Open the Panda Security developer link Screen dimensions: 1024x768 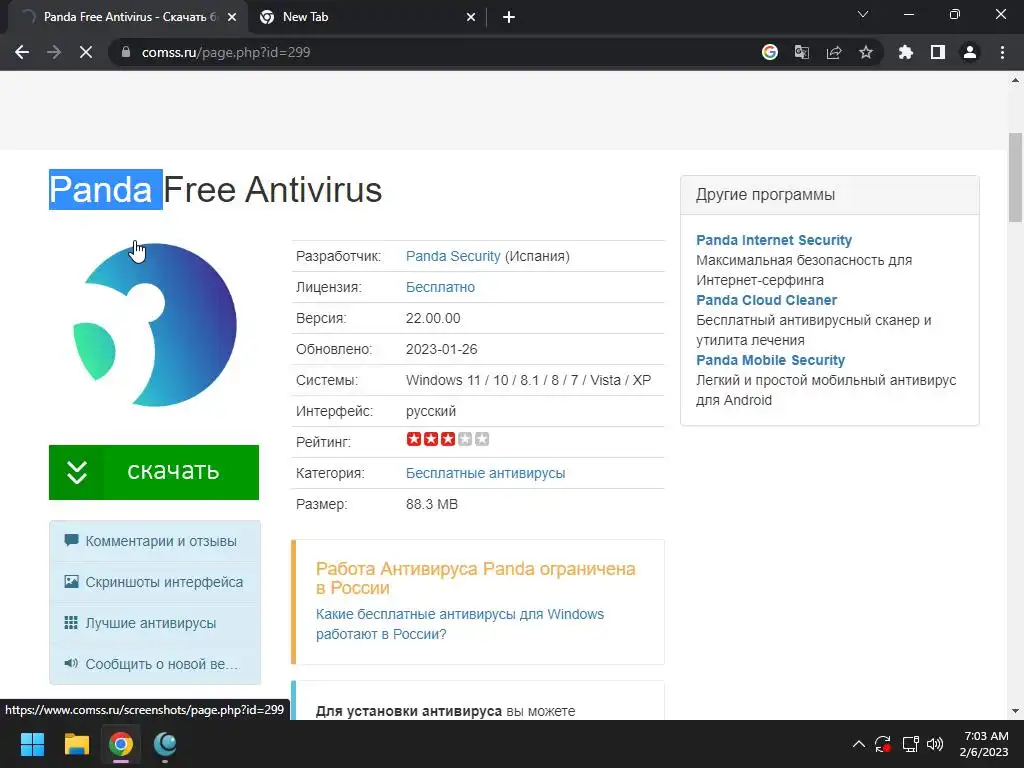(x=453, y=256)
